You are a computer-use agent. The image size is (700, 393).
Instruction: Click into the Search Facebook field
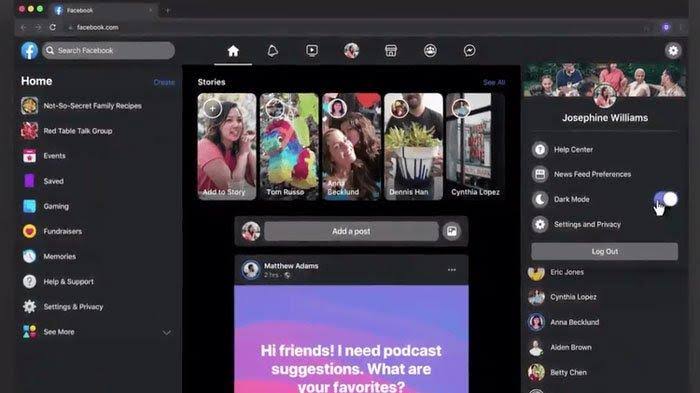click(x=108, y=50)
